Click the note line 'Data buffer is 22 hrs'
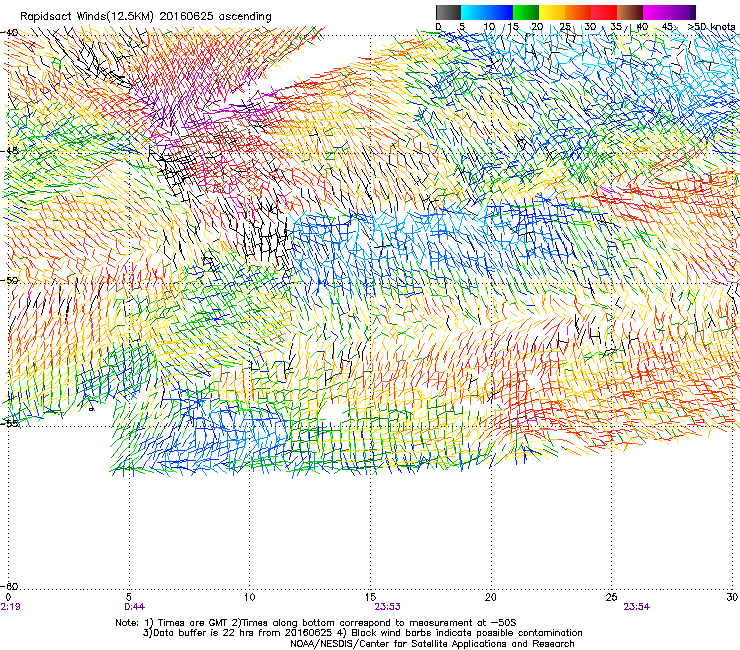The height and width of the screenshot is (650, 740). pyautogui.click(x=362, y=633)
